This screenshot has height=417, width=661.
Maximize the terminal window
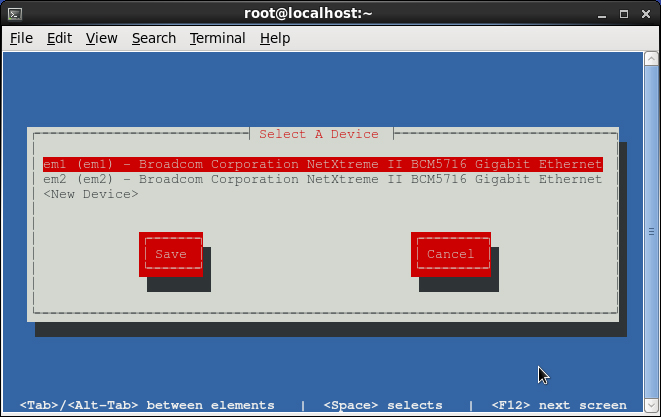[x=624, y=14]
